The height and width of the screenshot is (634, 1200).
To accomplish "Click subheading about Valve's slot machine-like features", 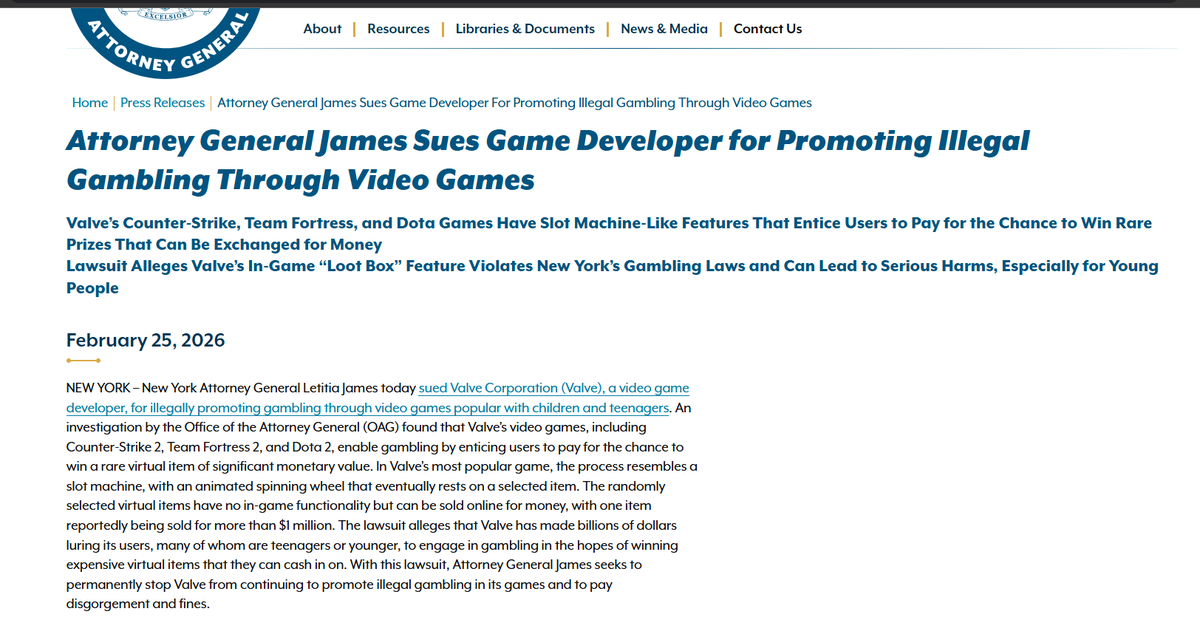I will [x=609, y=233].
